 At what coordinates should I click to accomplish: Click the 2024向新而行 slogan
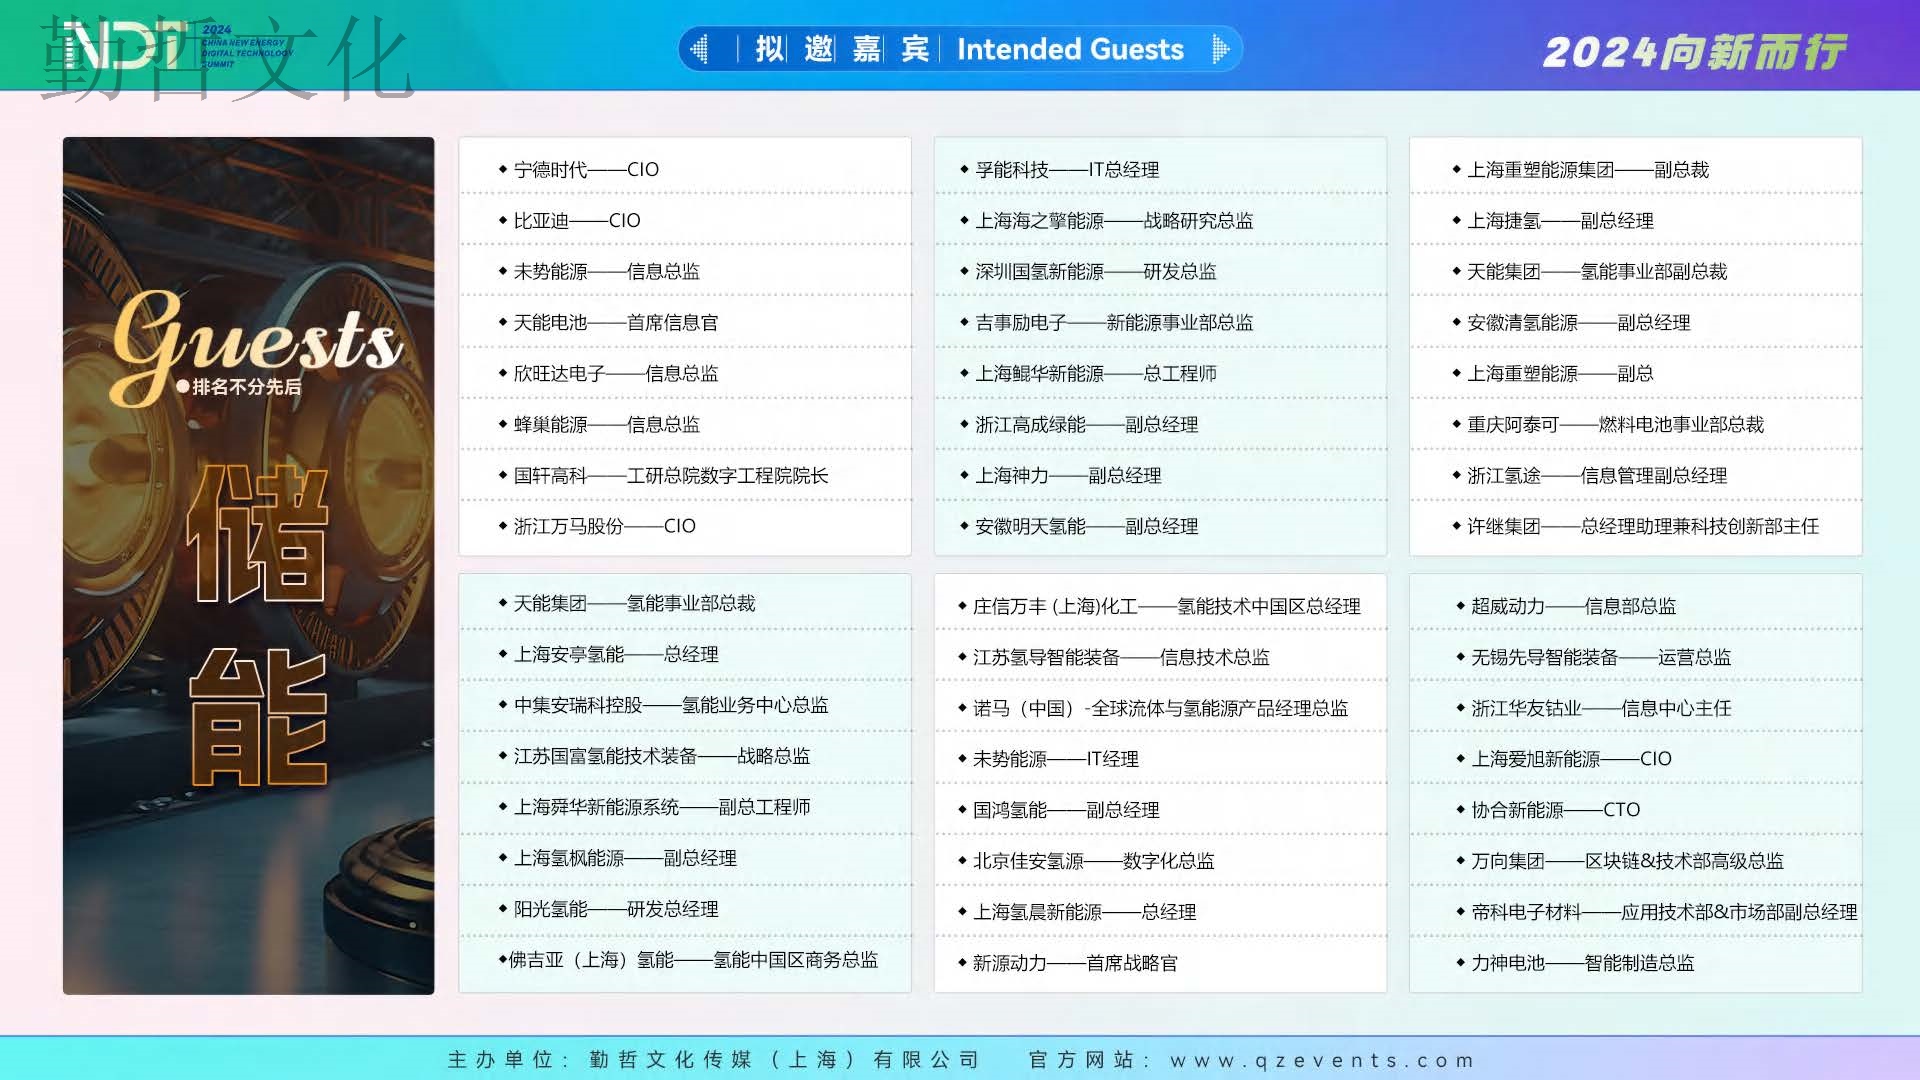[x=1695, y=52]
